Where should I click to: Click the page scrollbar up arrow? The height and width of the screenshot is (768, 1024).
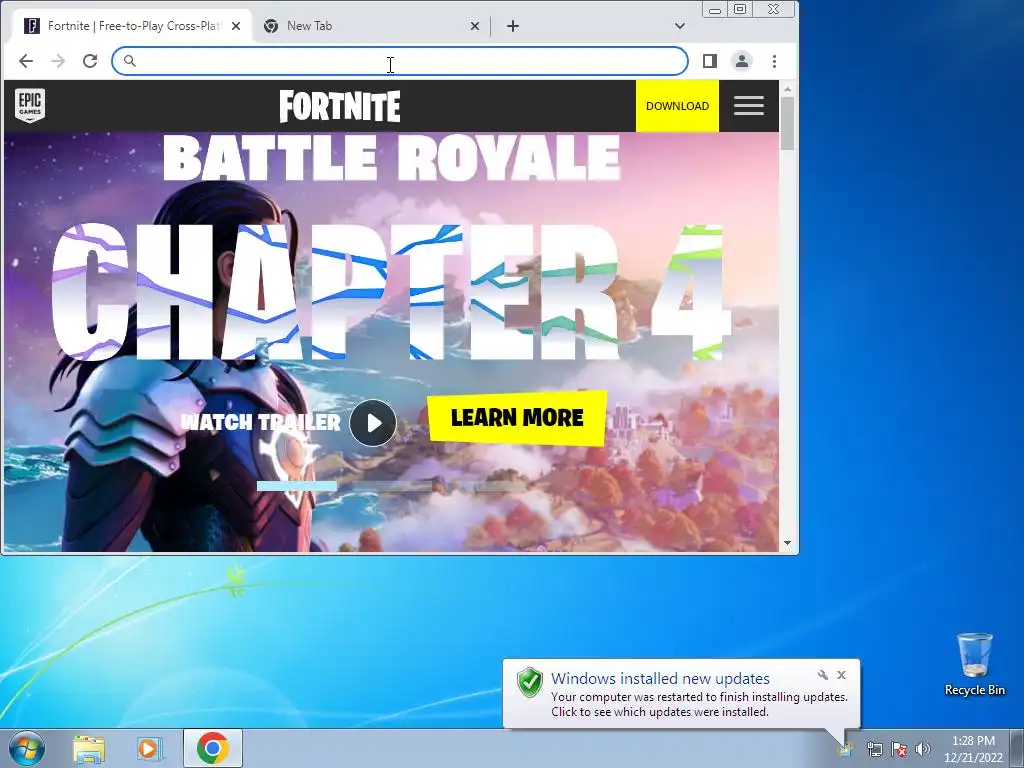tap(787, 89)
